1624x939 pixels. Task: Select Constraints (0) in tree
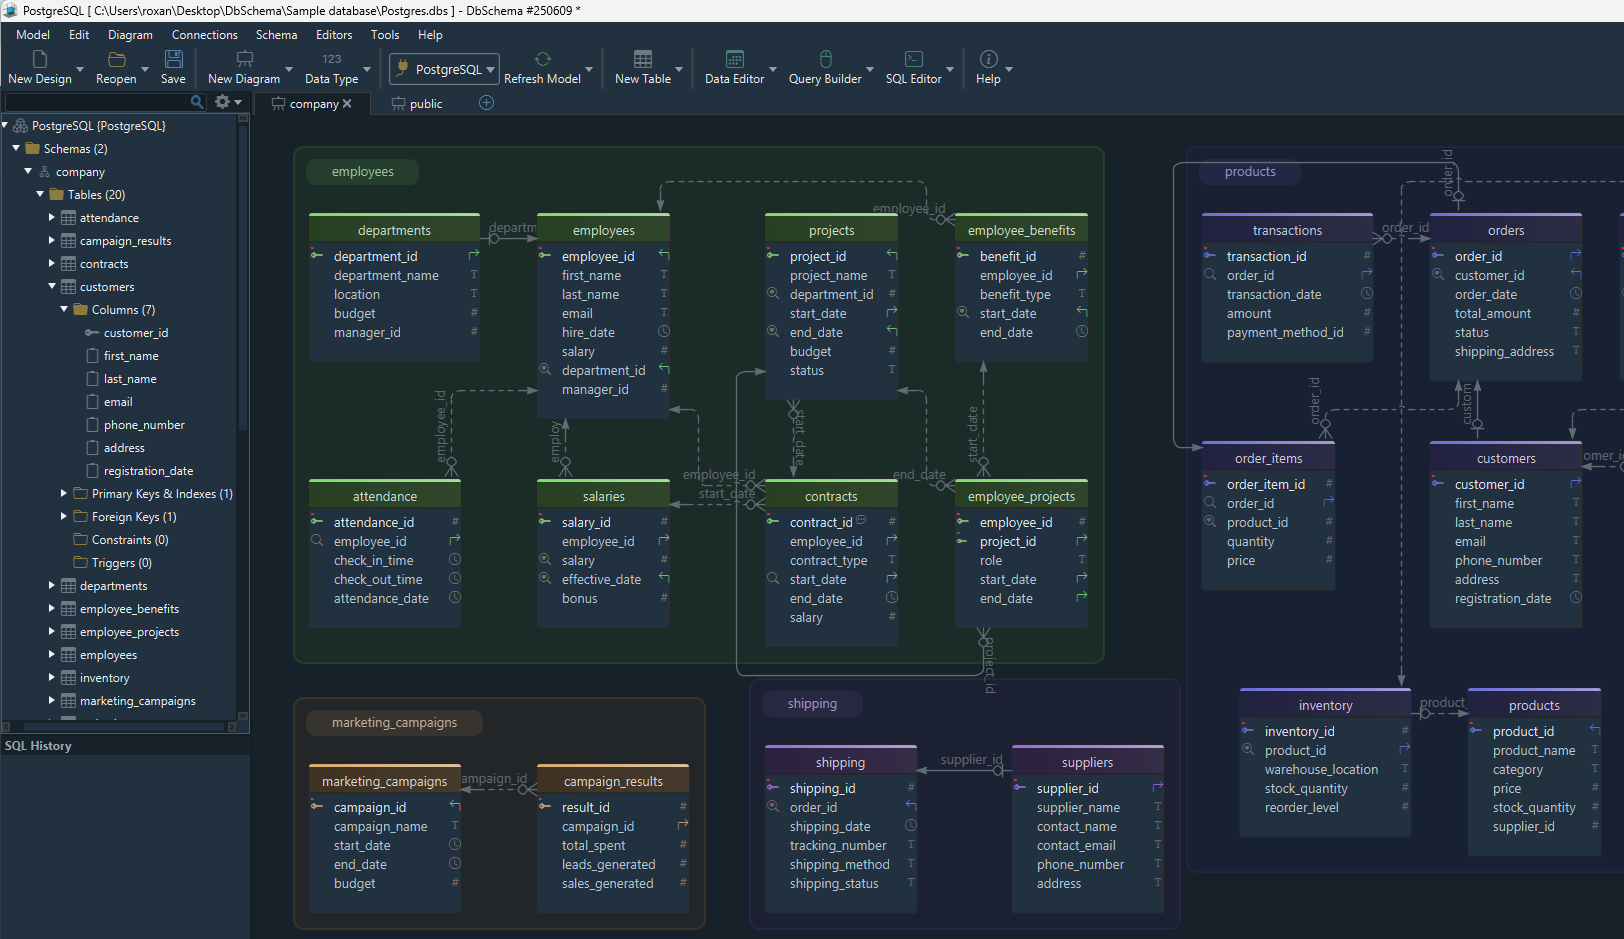pos(130,540)
